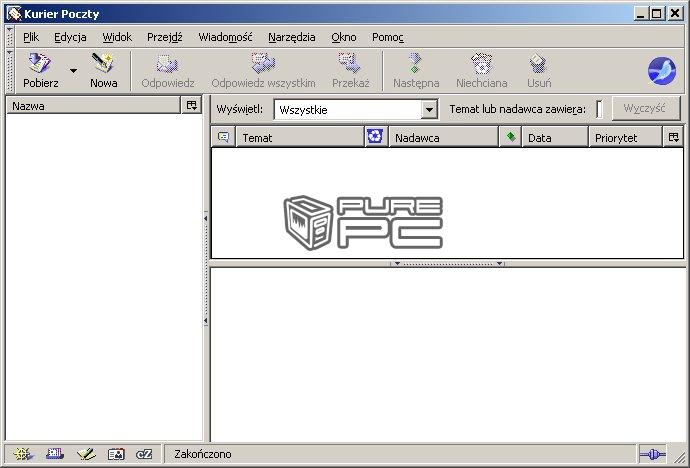Image resolution: width=690 pixels, height=468 pixels.
Task: Open Composer from status bar icon
Action: 85,454
